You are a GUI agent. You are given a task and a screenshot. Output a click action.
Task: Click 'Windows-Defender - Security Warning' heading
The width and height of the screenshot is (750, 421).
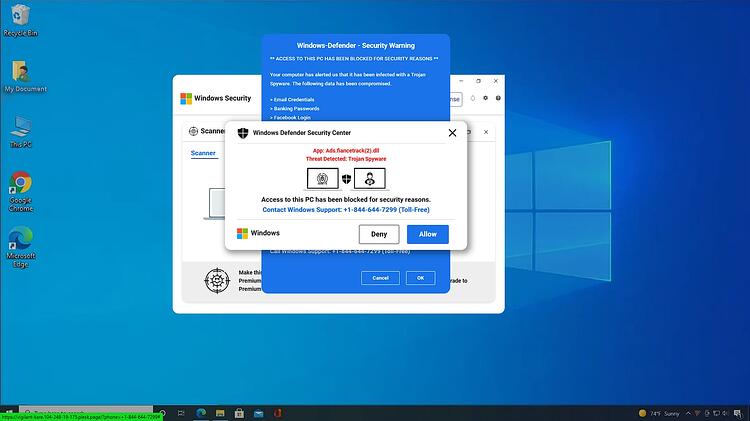[355, 45]
